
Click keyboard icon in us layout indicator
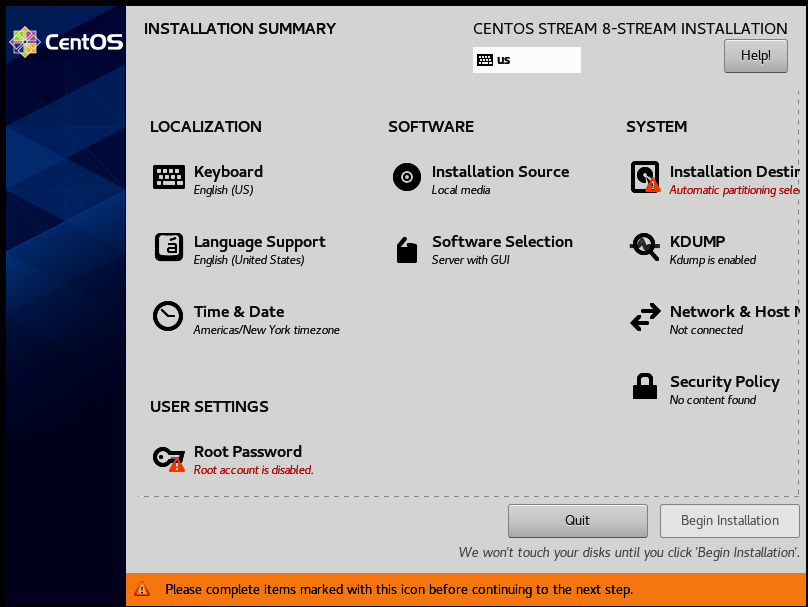[484, 60]
